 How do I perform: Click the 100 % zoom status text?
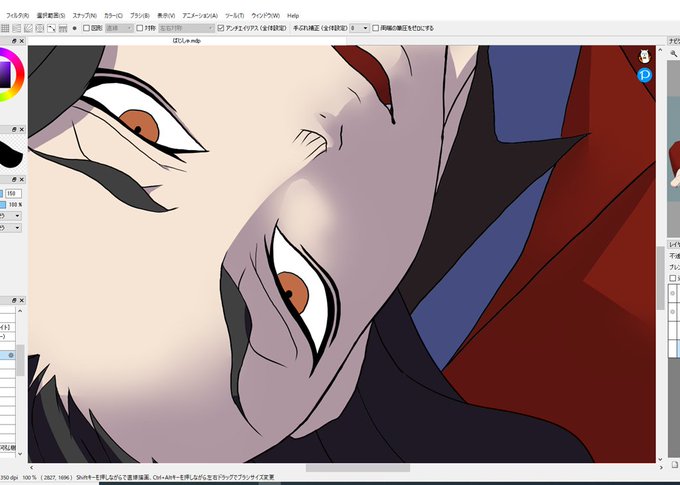click(x=29, y=478)
